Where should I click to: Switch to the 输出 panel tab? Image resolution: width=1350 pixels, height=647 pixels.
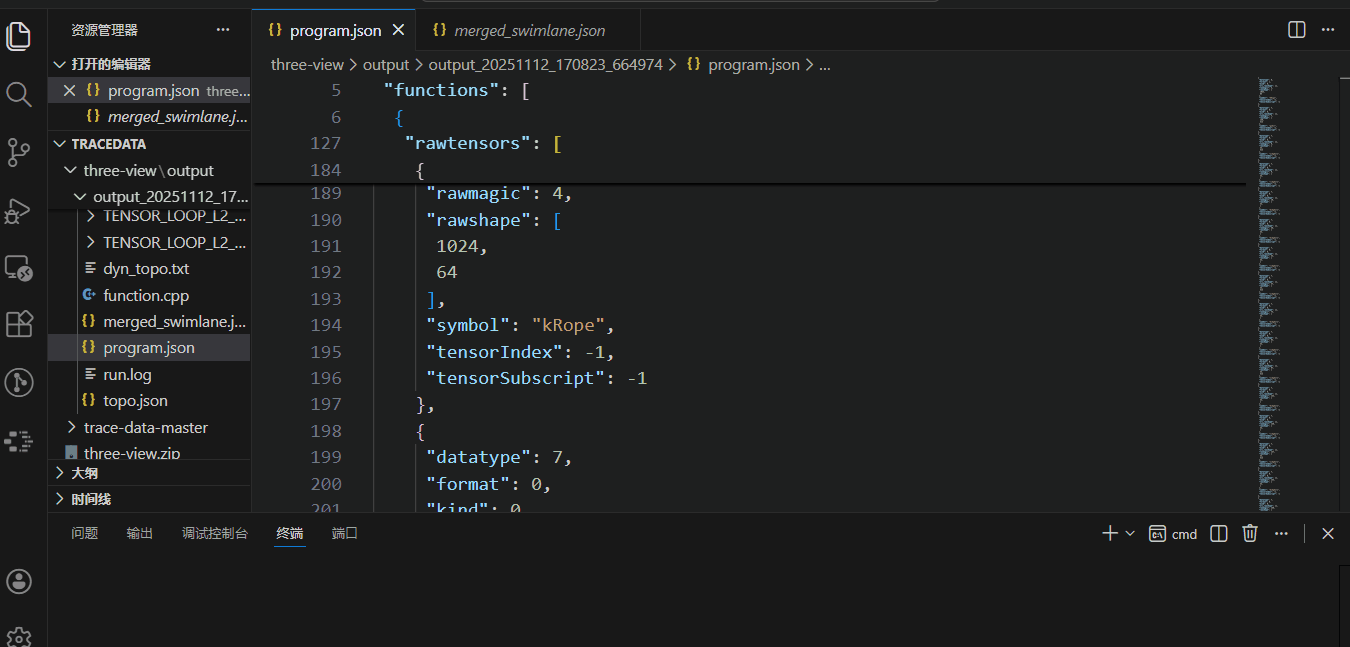pyautogui.click(x=140, y=534)
